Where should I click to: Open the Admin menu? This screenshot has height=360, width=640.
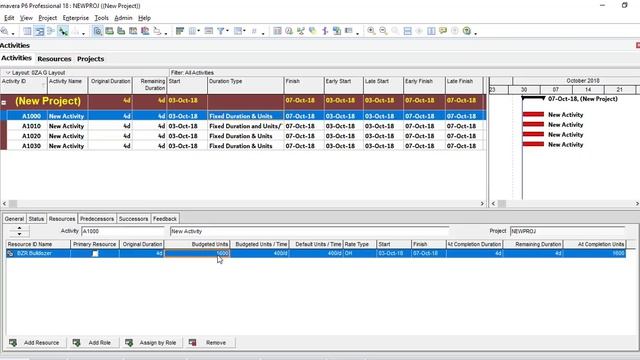click(123, 18)
